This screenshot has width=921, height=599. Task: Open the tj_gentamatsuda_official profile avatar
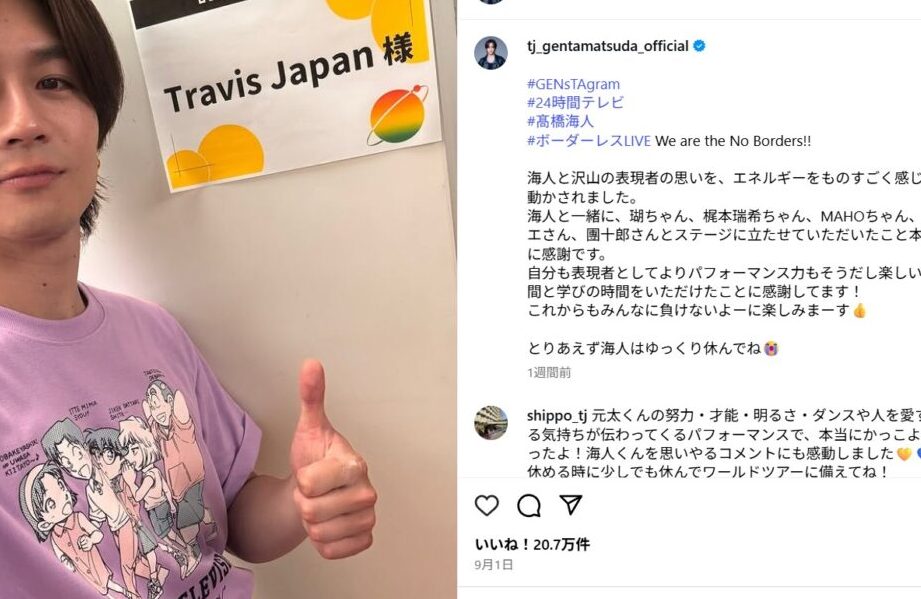(x=491, y=53)
